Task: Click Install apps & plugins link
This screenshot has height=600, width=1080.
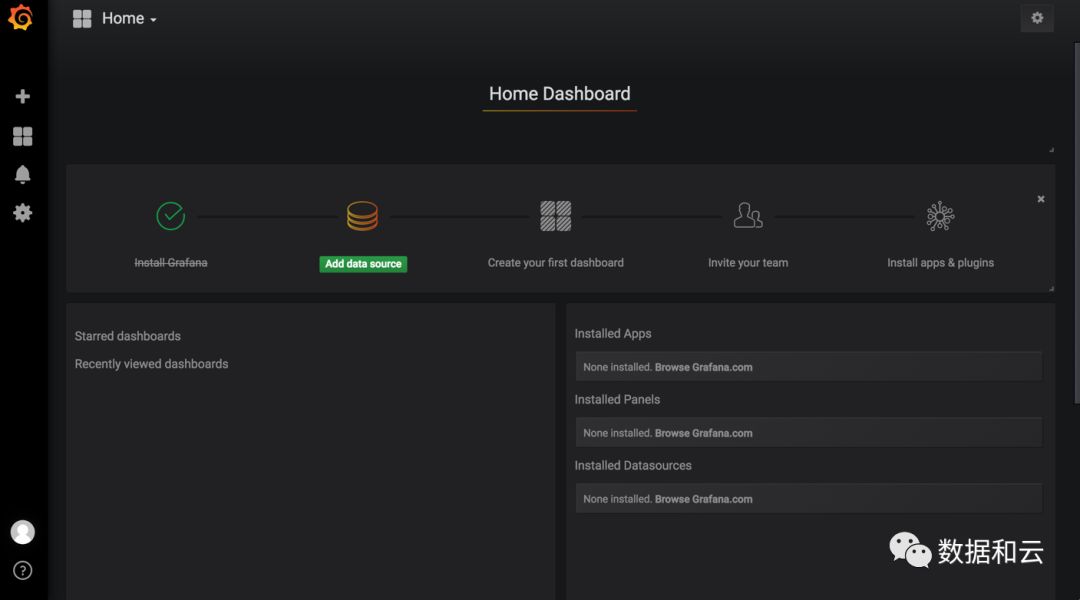Action: (x=940, y=262)
